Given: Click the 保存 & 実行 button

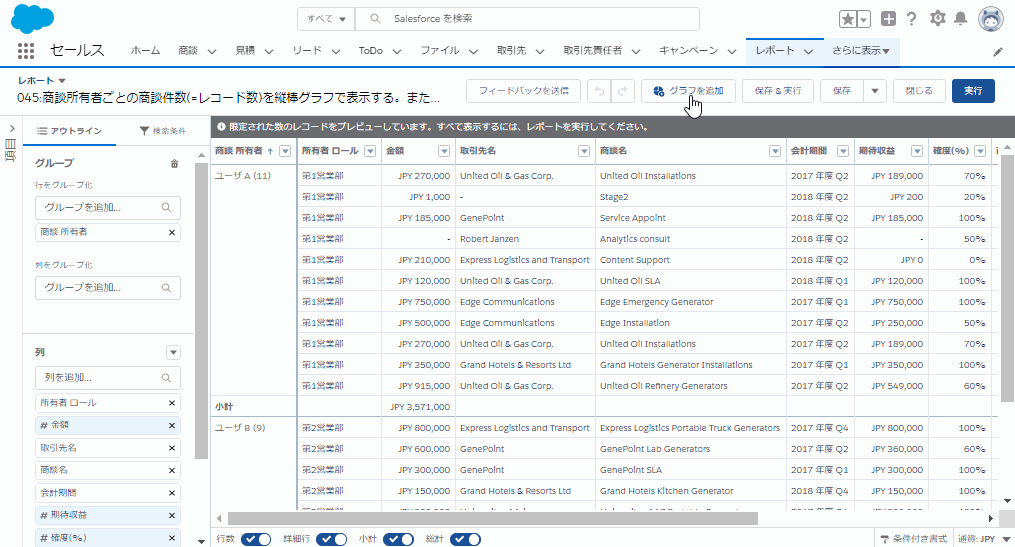Looking at the screenshot, I should [x=778, y=91].
